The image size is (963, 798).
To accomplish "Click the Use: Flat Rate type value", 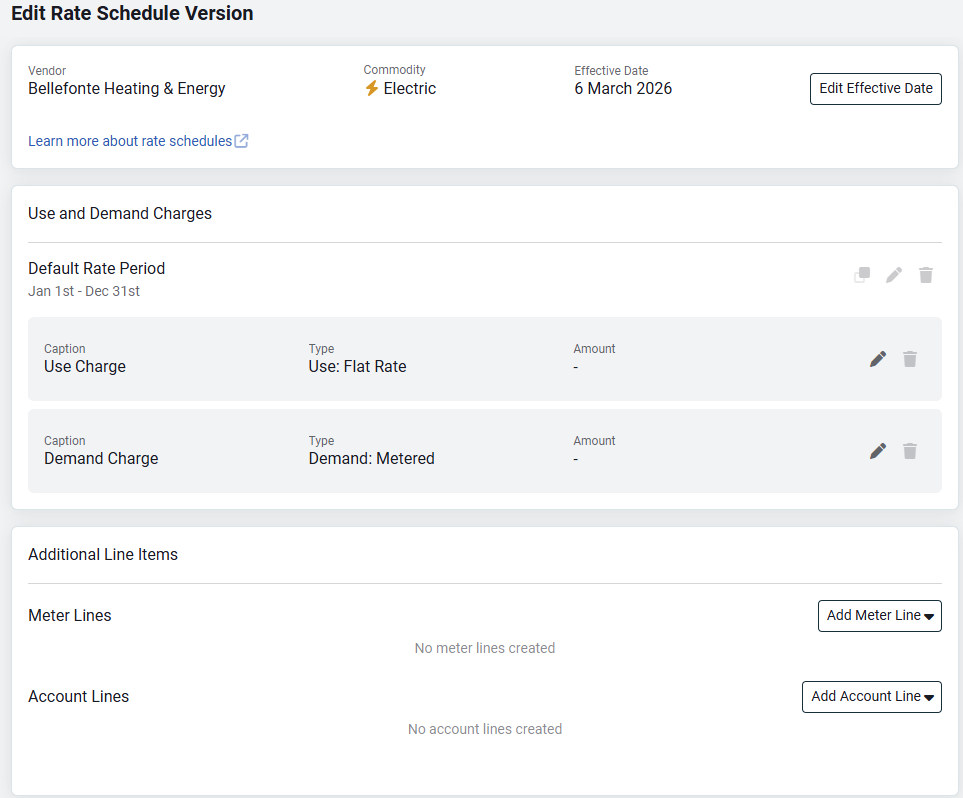I will [x=357, y=367].
